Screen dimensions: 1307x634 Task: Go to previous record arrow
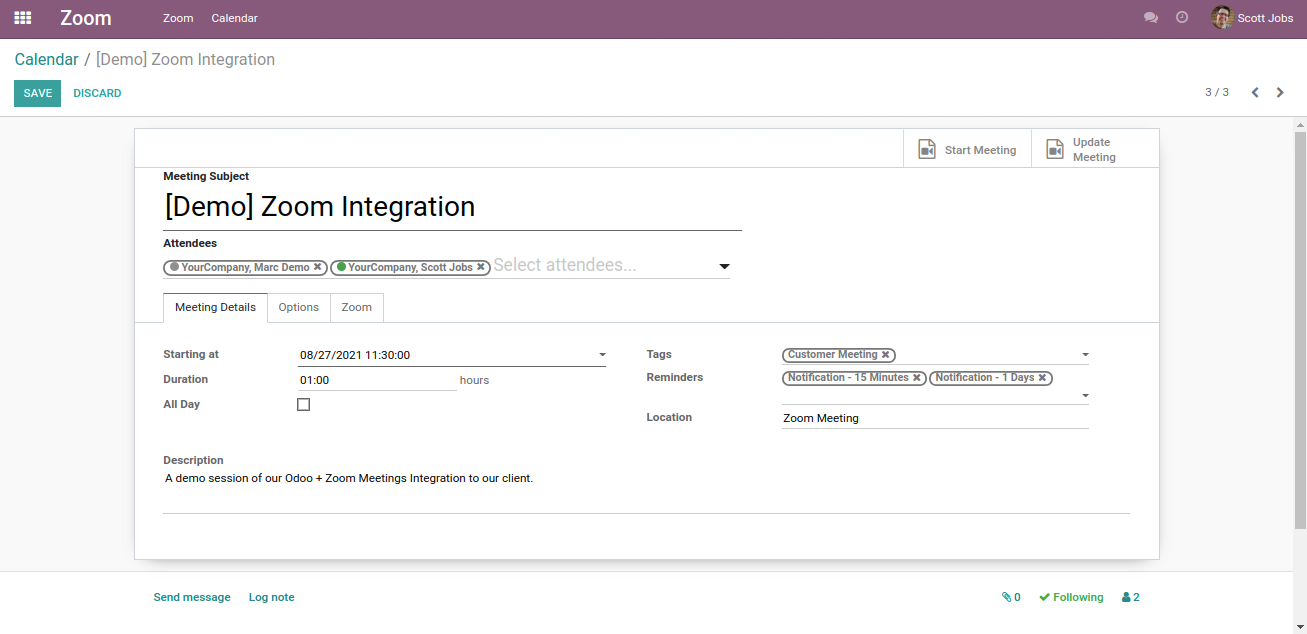(1255, 93)
